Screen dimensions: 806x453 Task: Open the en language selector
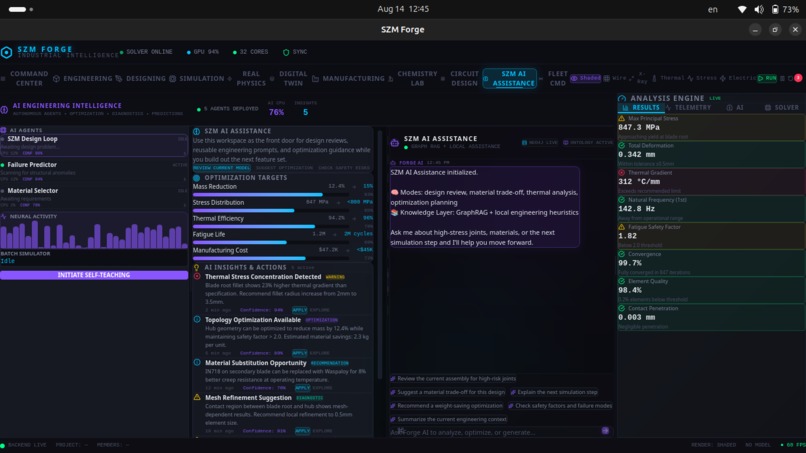click(x=712, y=9)
